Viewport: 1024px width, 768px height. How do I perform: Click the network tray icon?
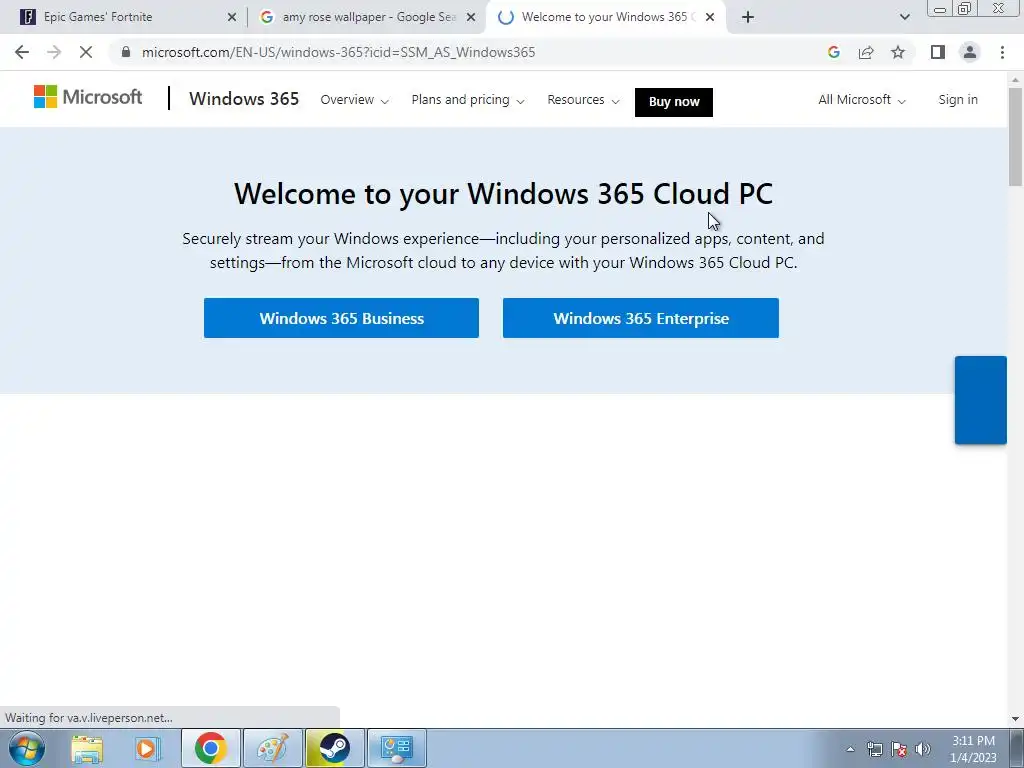click(x=874, y=749)
